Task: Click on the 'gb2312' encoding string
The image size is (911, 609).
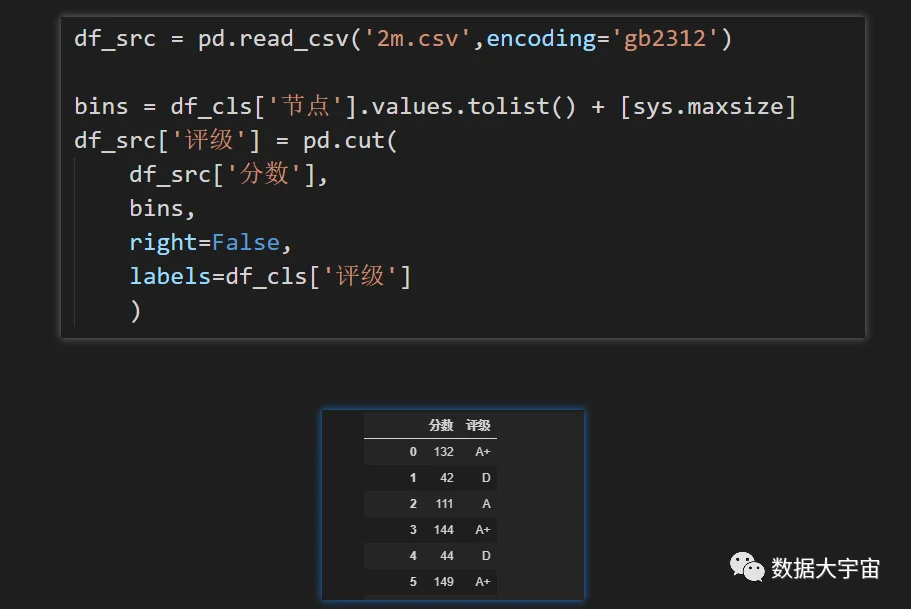Action: pos(664,39)
